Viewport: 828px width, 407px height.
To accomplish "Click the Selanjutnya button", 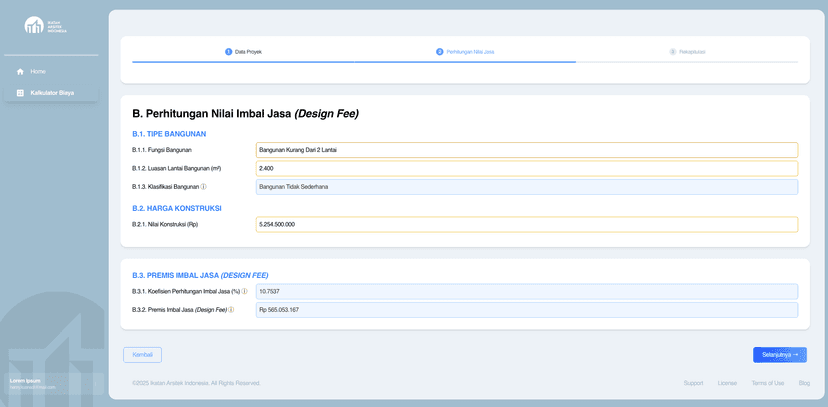I will click(780, 355).
